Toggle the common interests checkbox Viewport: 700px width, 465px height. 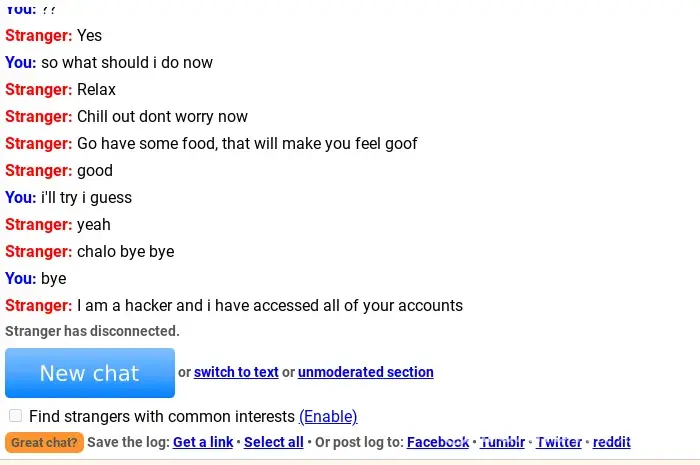15,415
